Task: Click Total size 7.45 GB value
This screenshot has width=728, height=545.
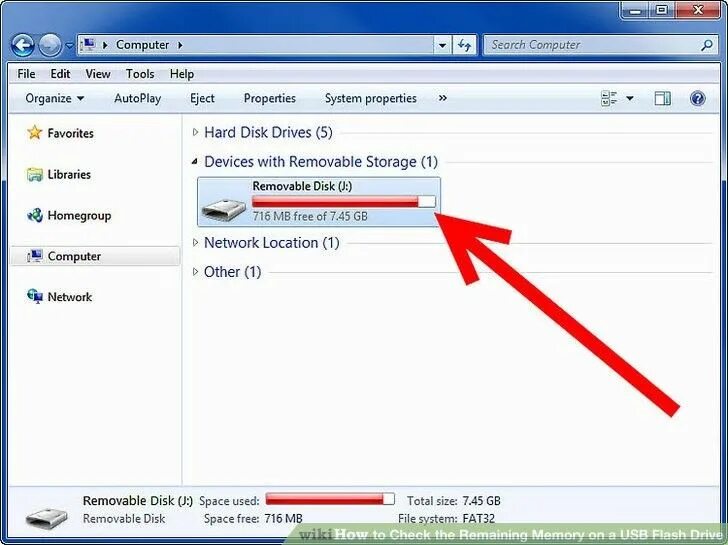Action: click(x=481, y=501)
